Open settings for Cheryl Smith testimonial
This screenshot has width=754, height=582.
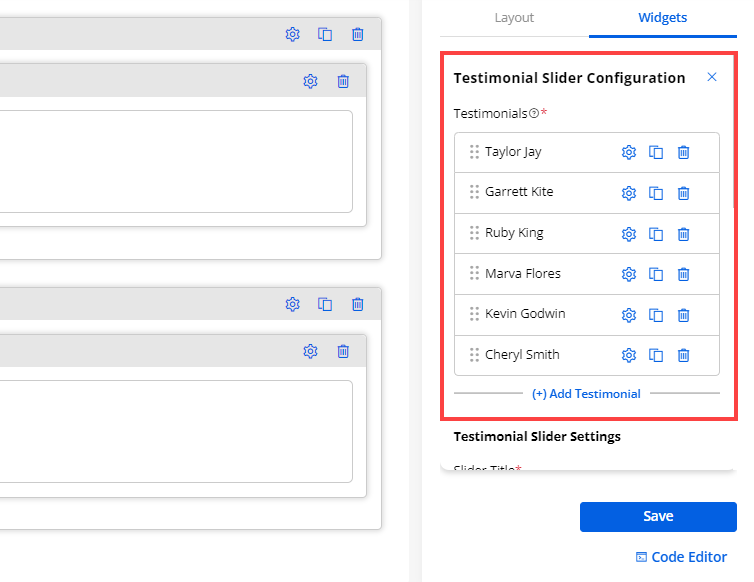pos(629,355)
